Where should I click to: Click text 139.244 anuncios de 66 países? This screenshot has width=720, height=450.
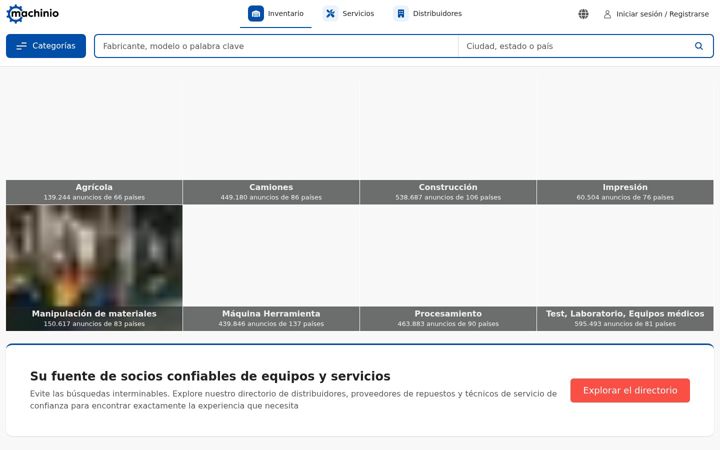[x=94, y=197]
